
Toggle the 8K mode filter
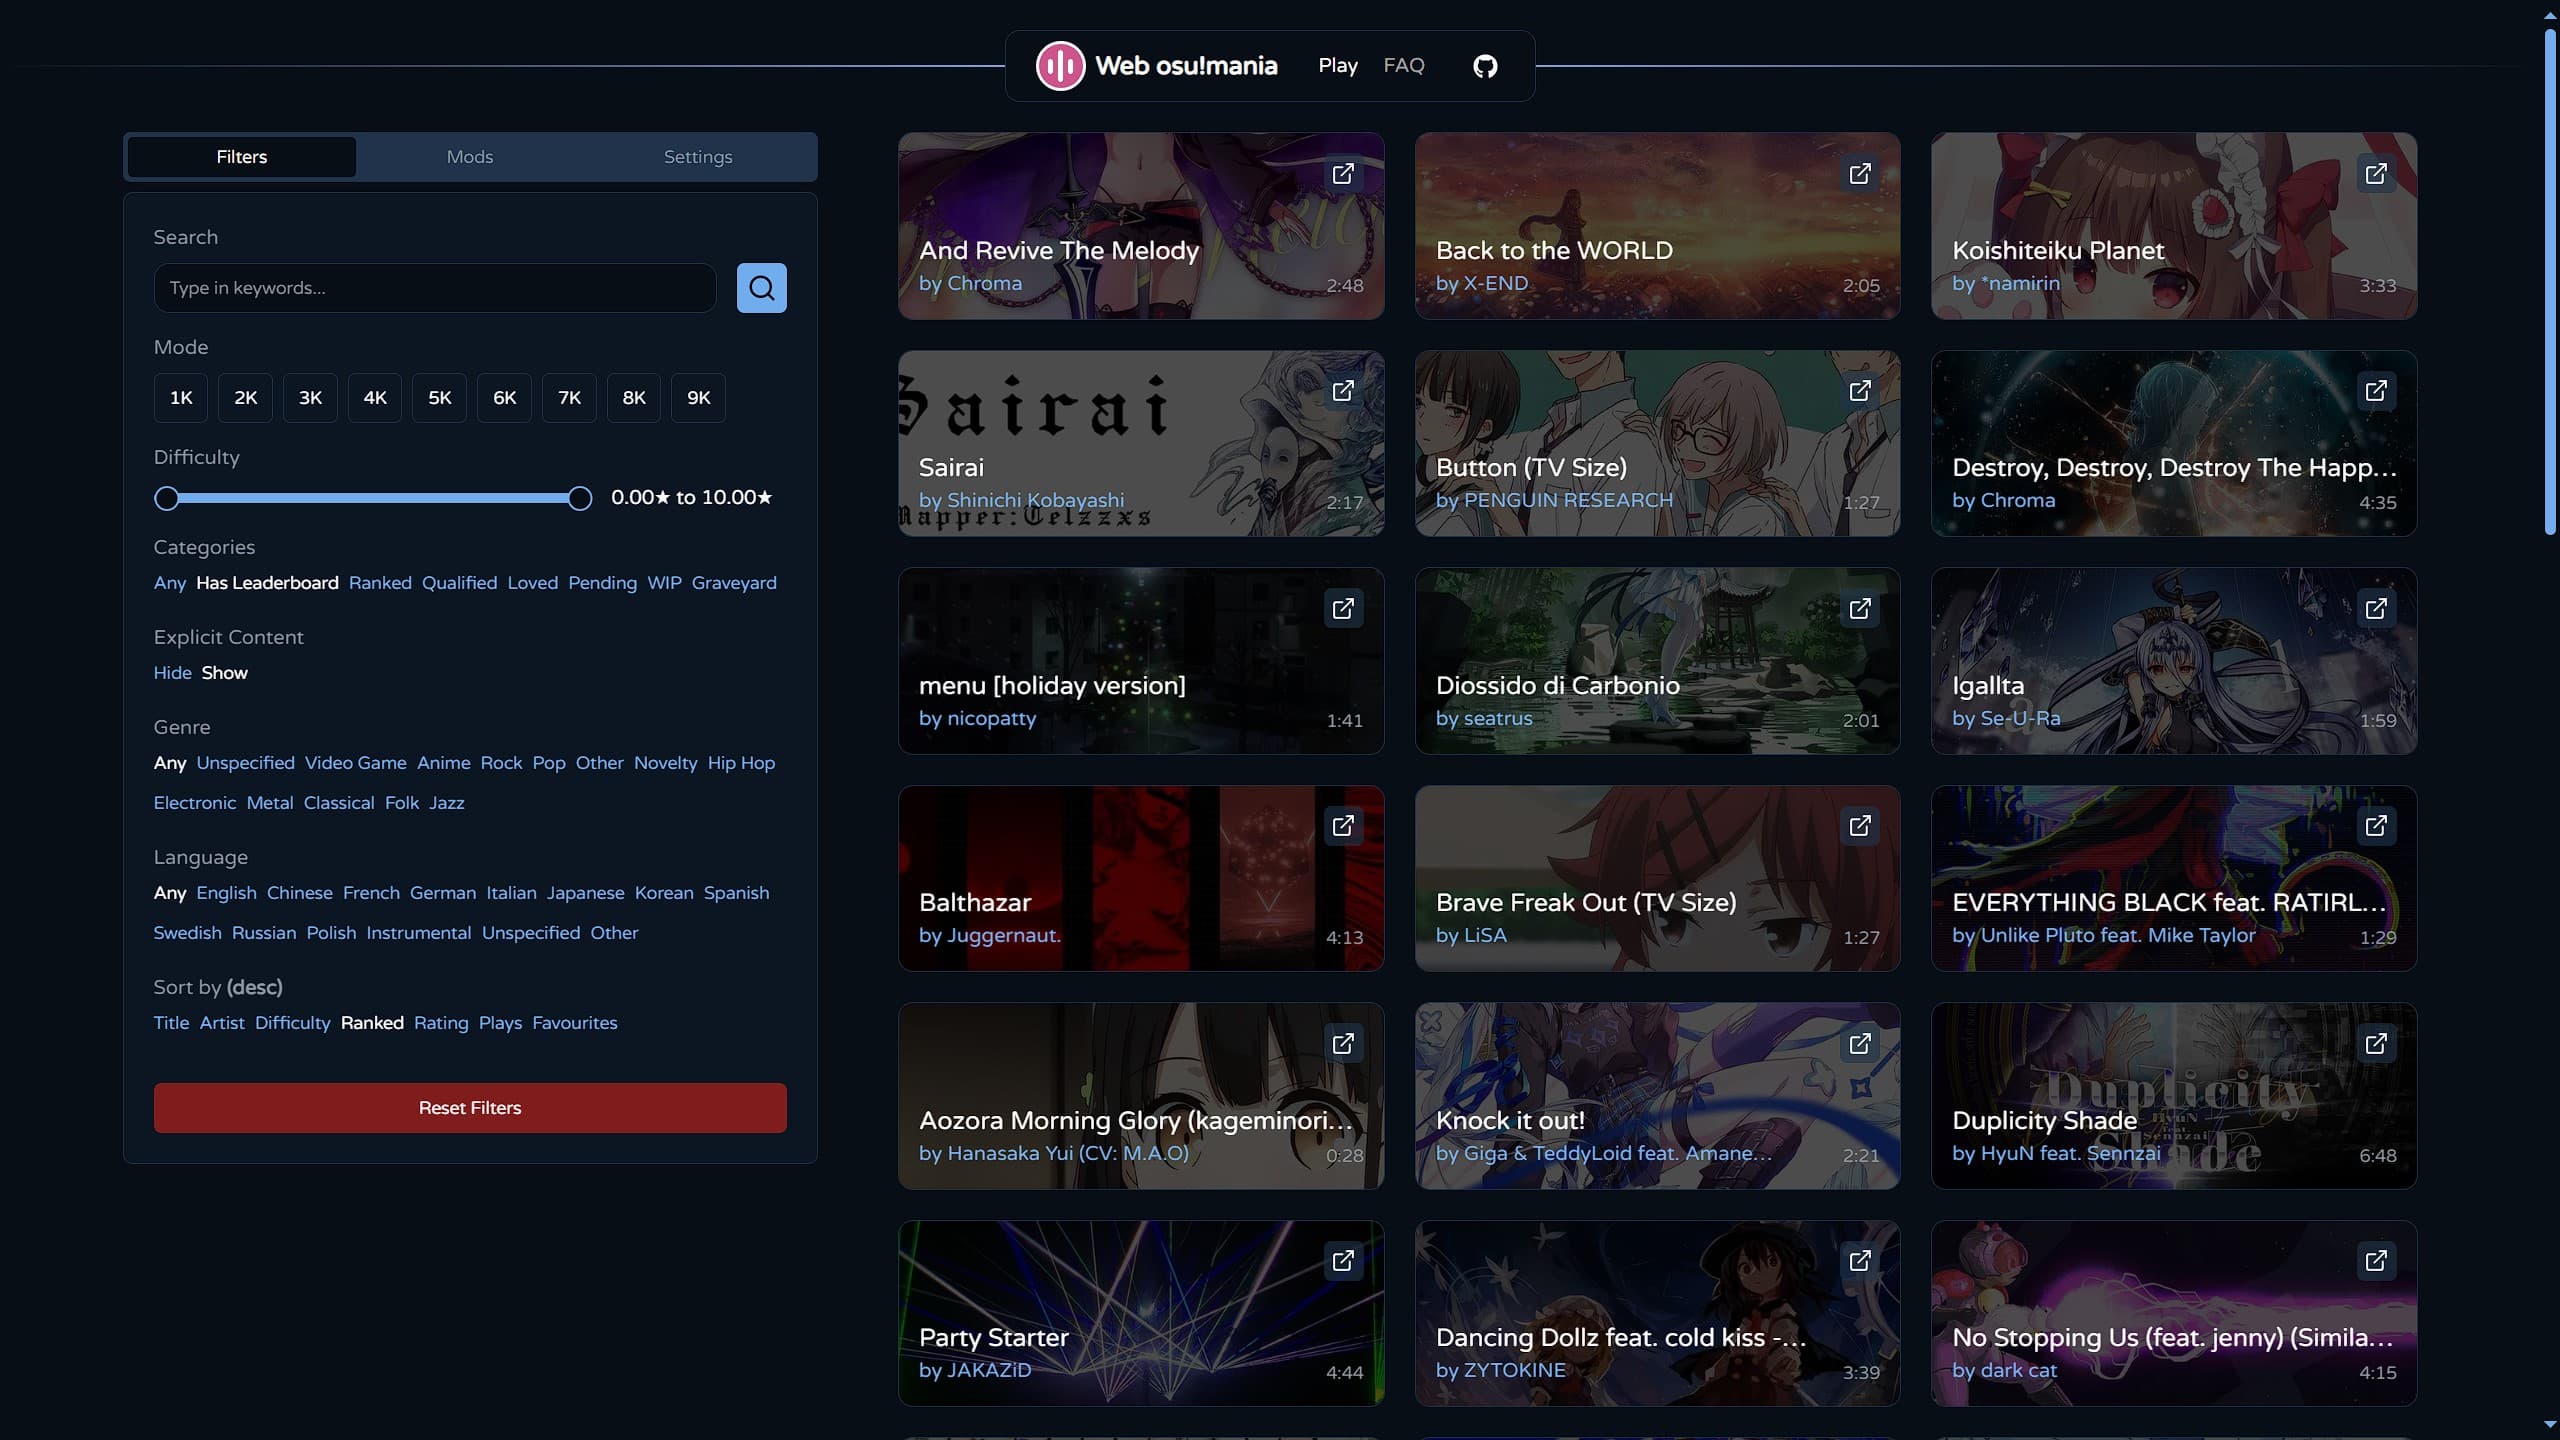[634, 398]
